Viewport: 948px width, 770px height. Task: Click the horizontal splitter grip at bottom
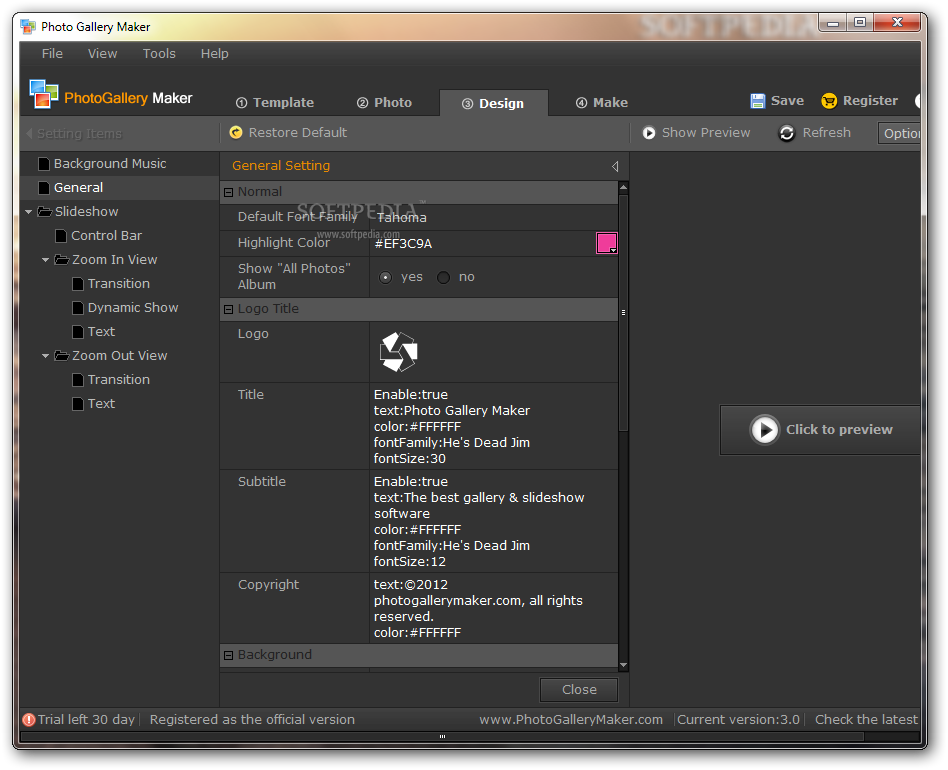442,737
